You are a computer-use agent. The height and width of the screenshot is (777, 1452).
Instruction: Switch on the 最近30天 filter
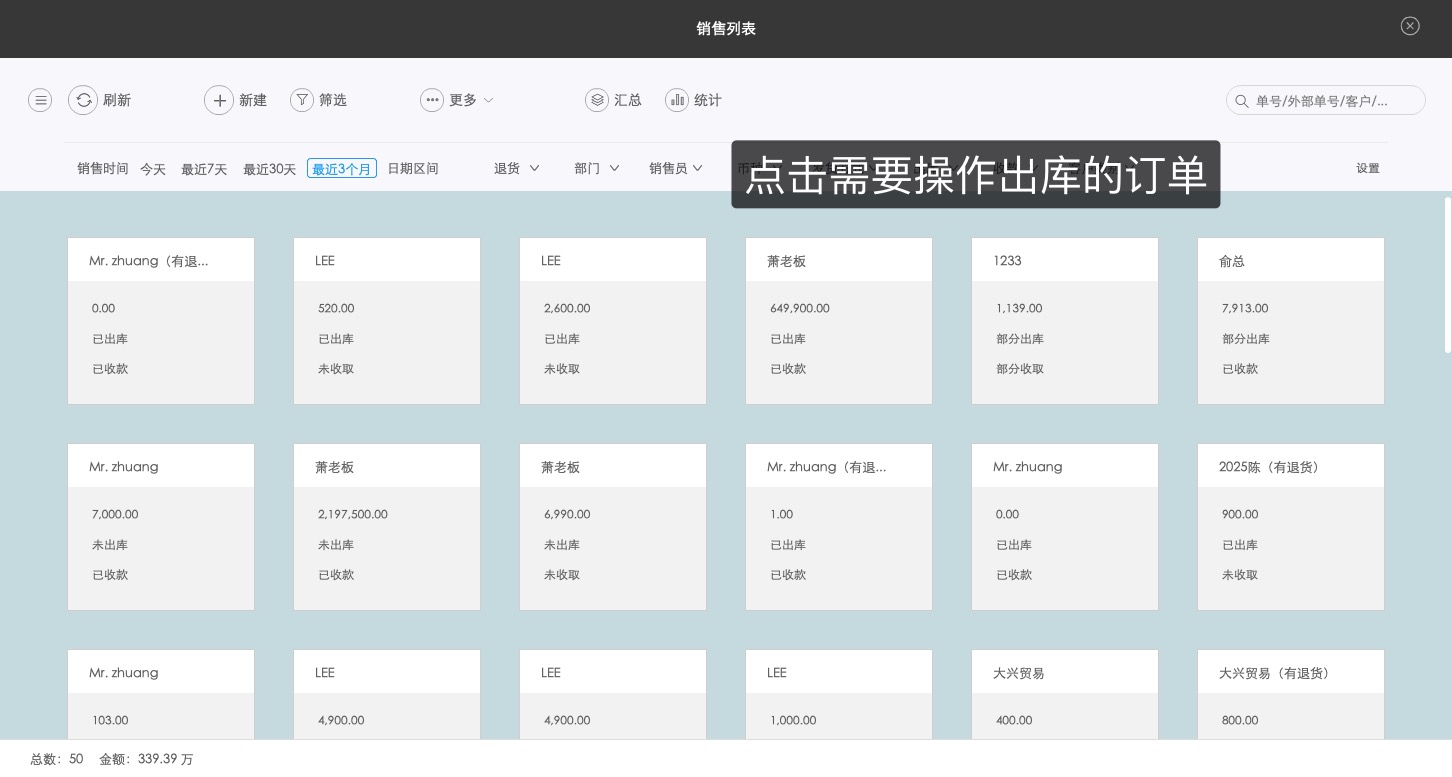click(x=270, y=168)
